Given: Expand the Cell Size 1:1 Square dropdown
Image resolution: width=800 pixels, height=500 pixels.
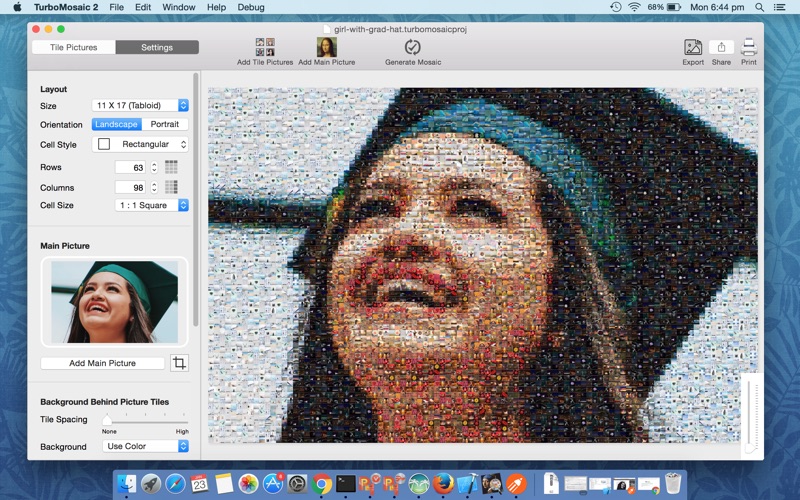Looking at the screenshot, I should pyautogui.click(x=152, y=205).
